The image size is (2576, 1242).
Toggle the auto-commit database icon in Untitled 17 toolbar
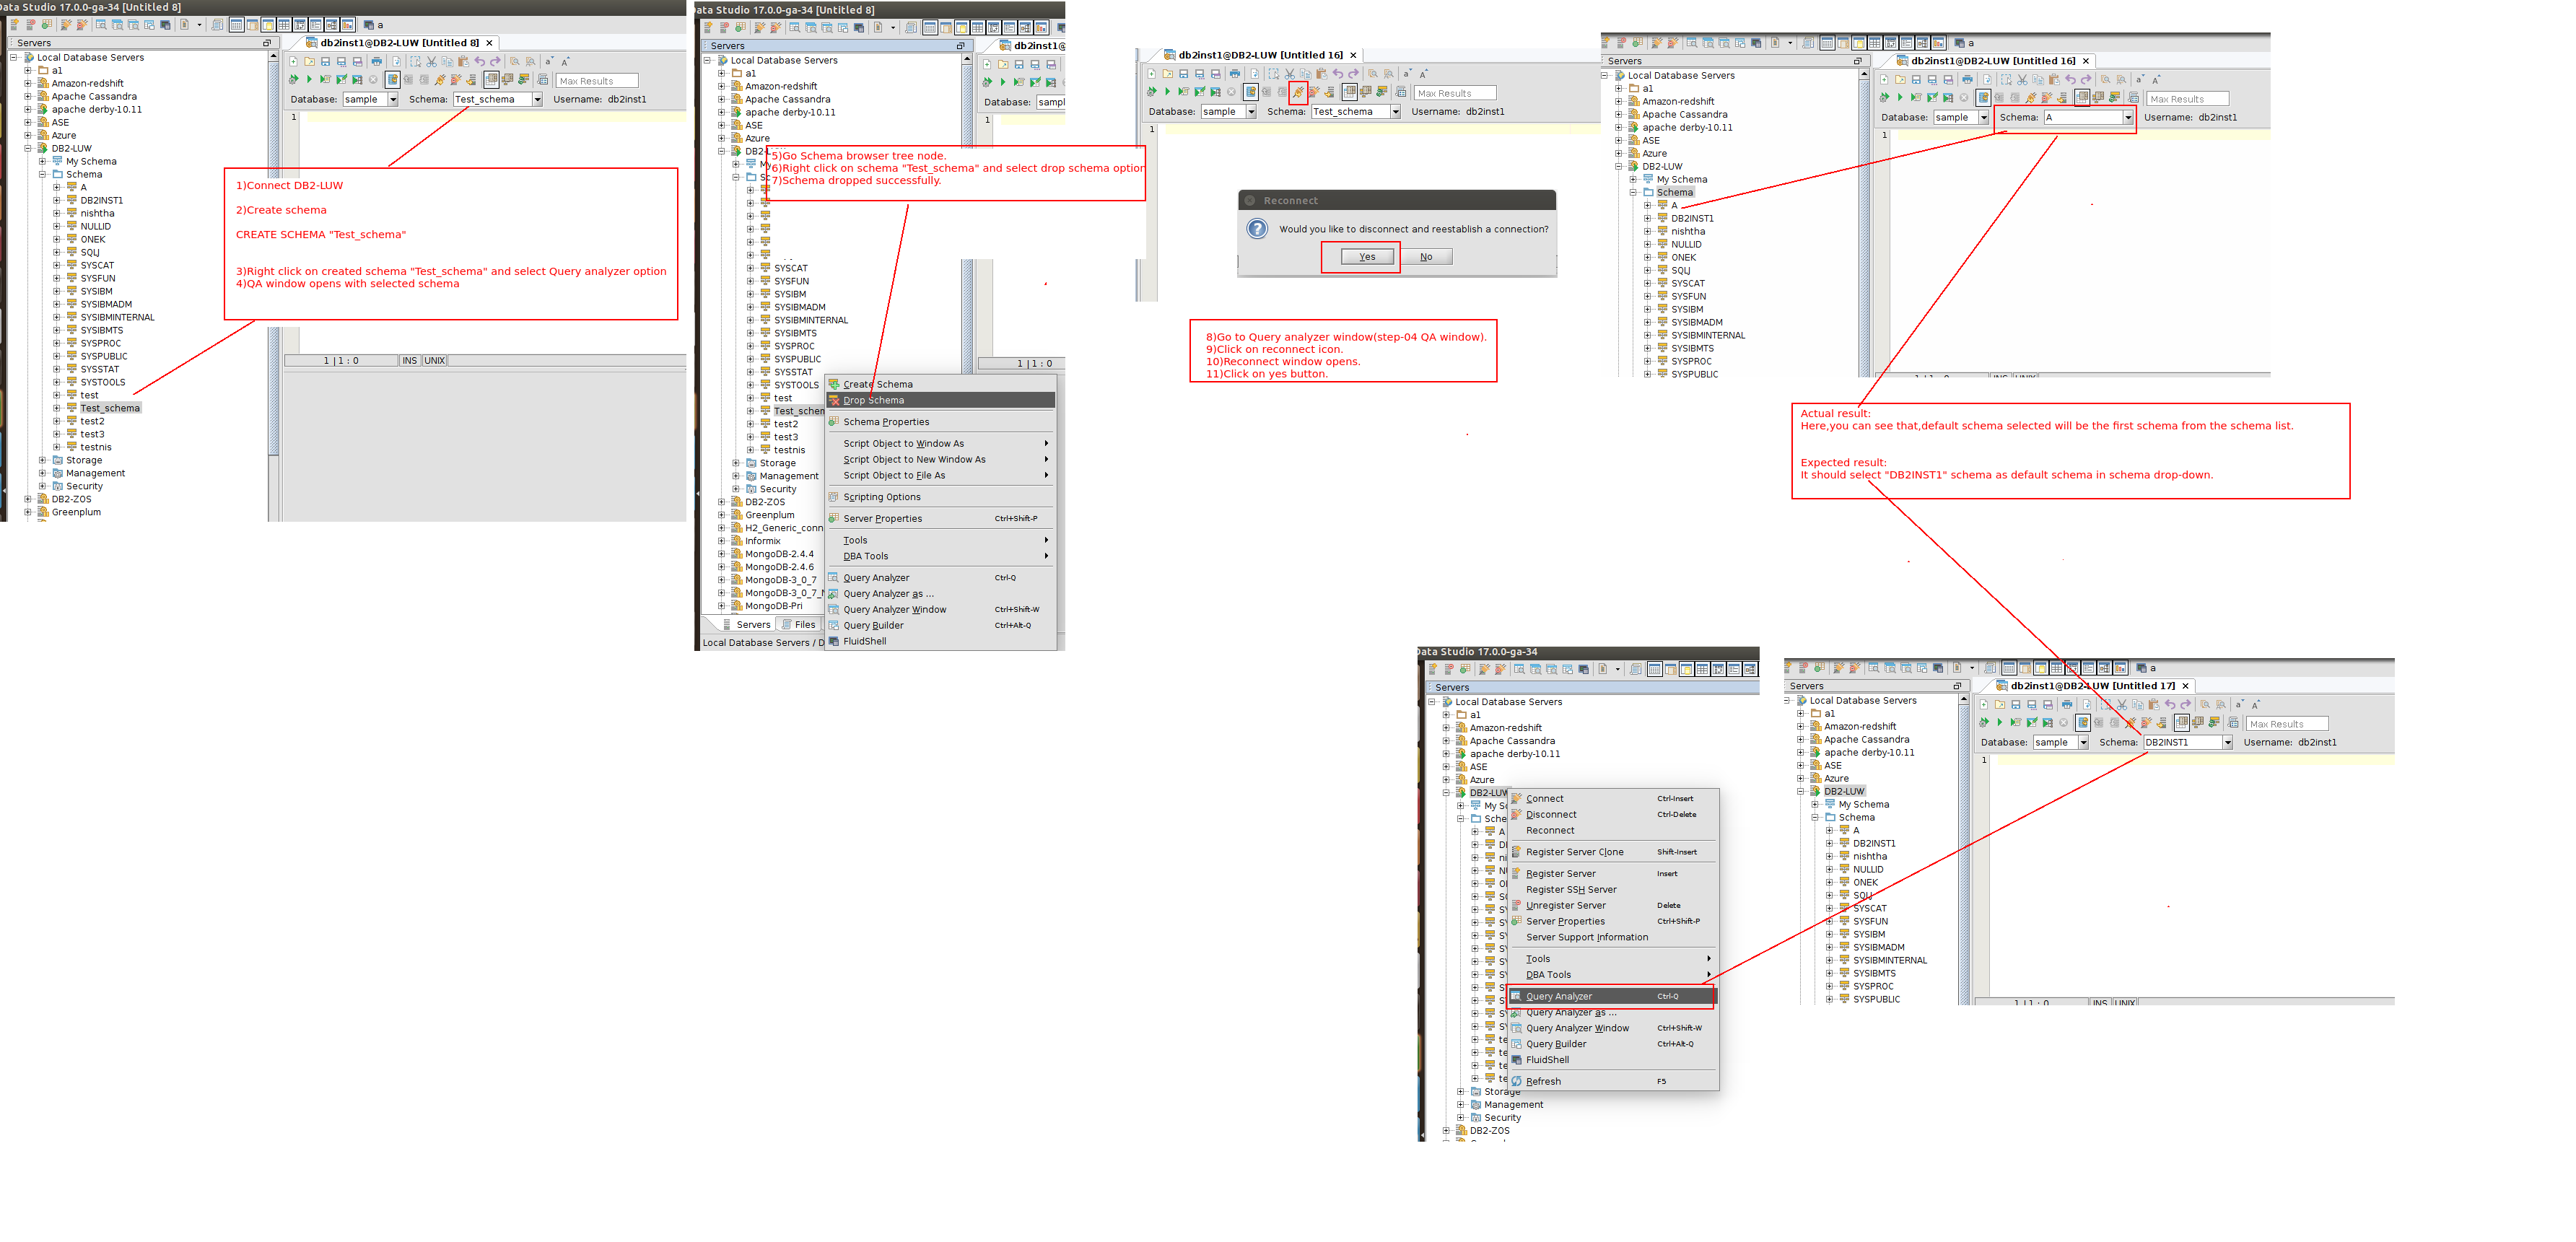coord(2083,723)
